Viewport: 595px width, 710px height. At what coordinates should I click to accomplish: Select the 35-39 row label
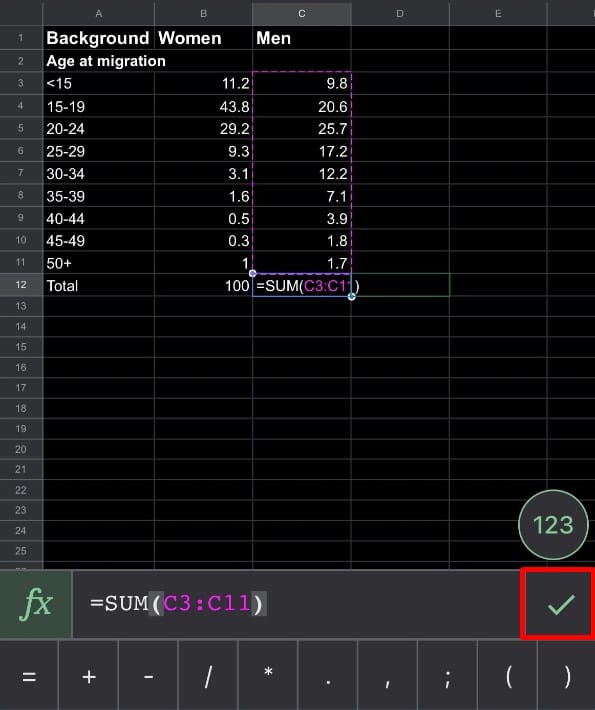tap(99, 196)
